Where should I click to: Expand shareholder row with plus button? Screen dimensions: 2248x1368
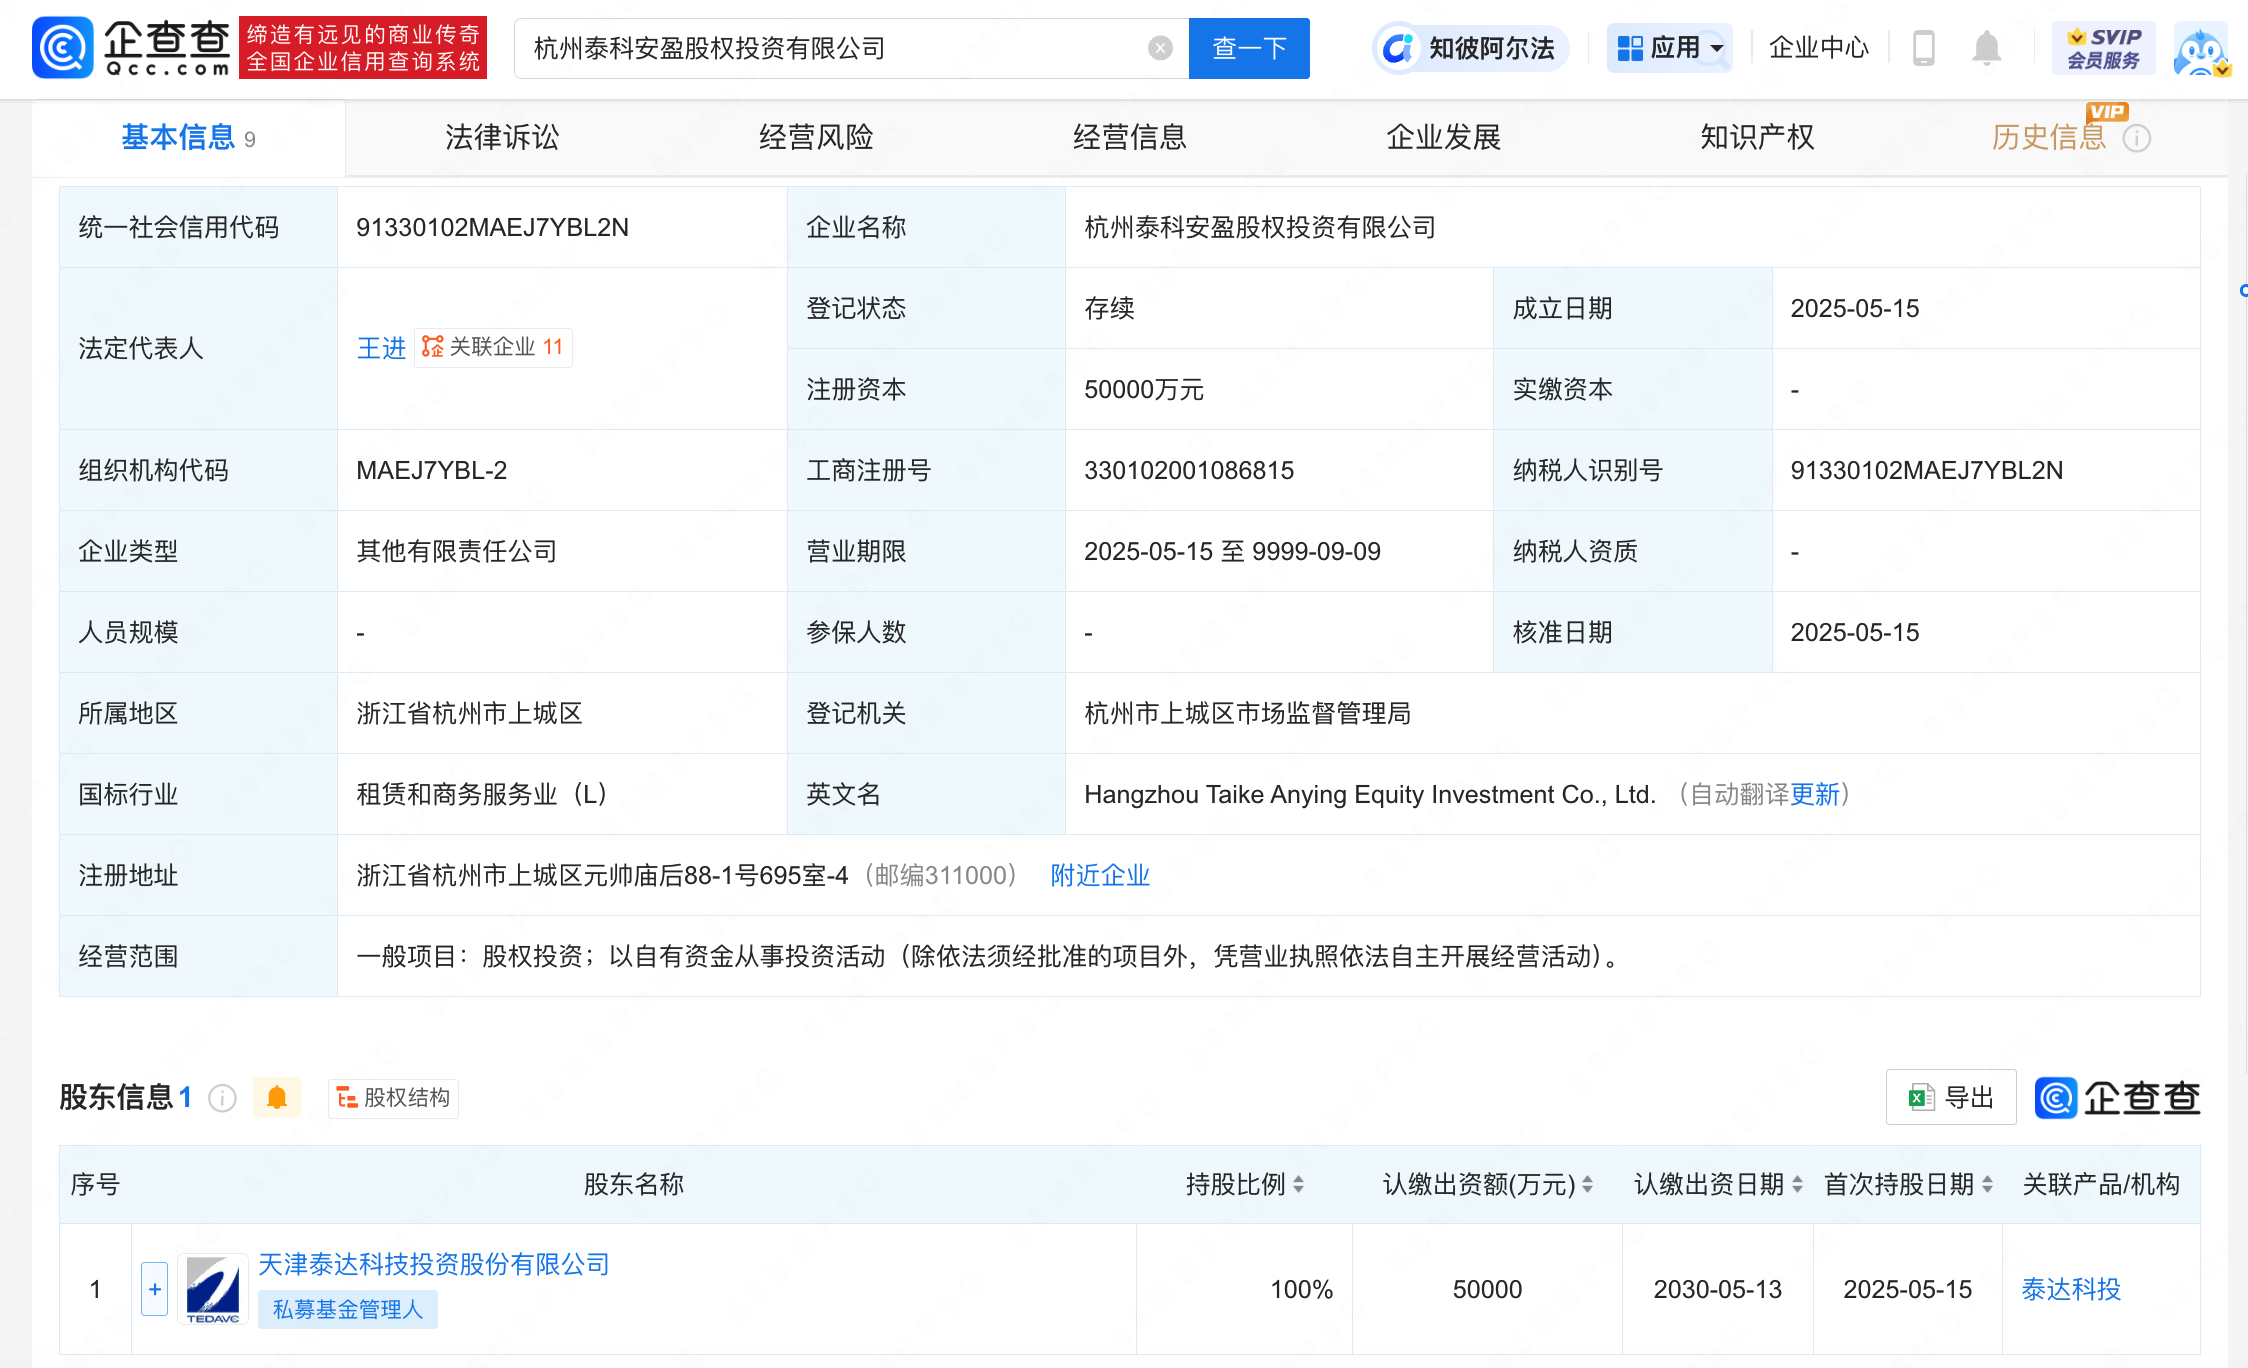[155, 1289]
